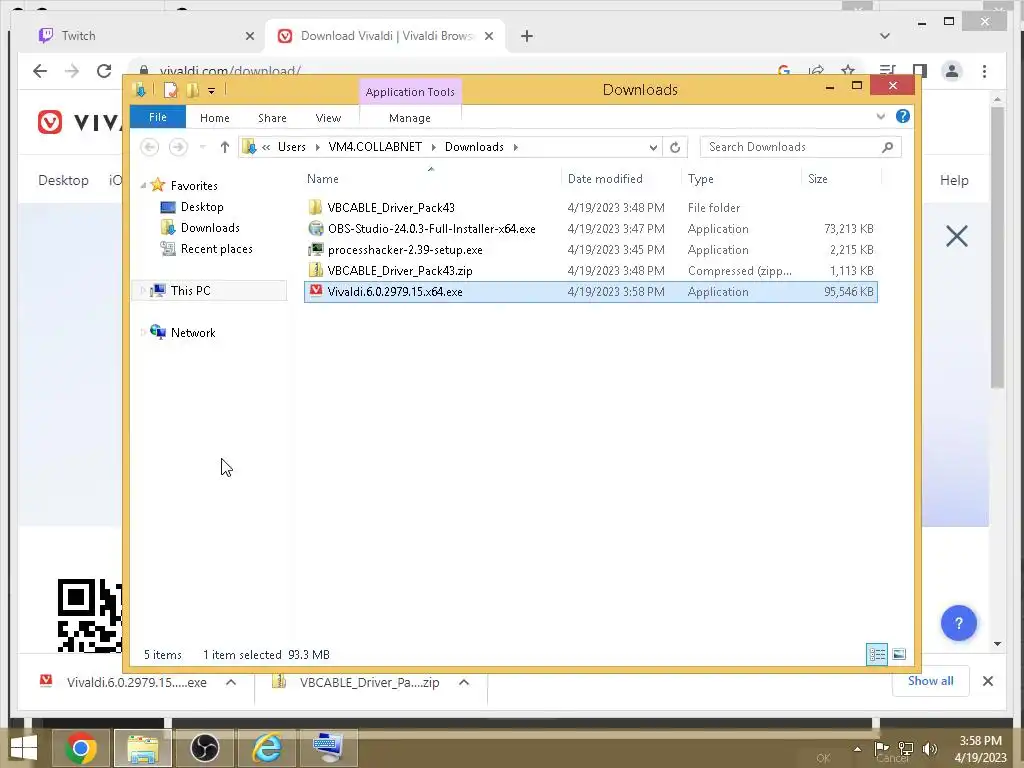This screenshot has width=1024, height=768.
Task: Bookmark this page with star icon
Action: click(x=848, y=70)
